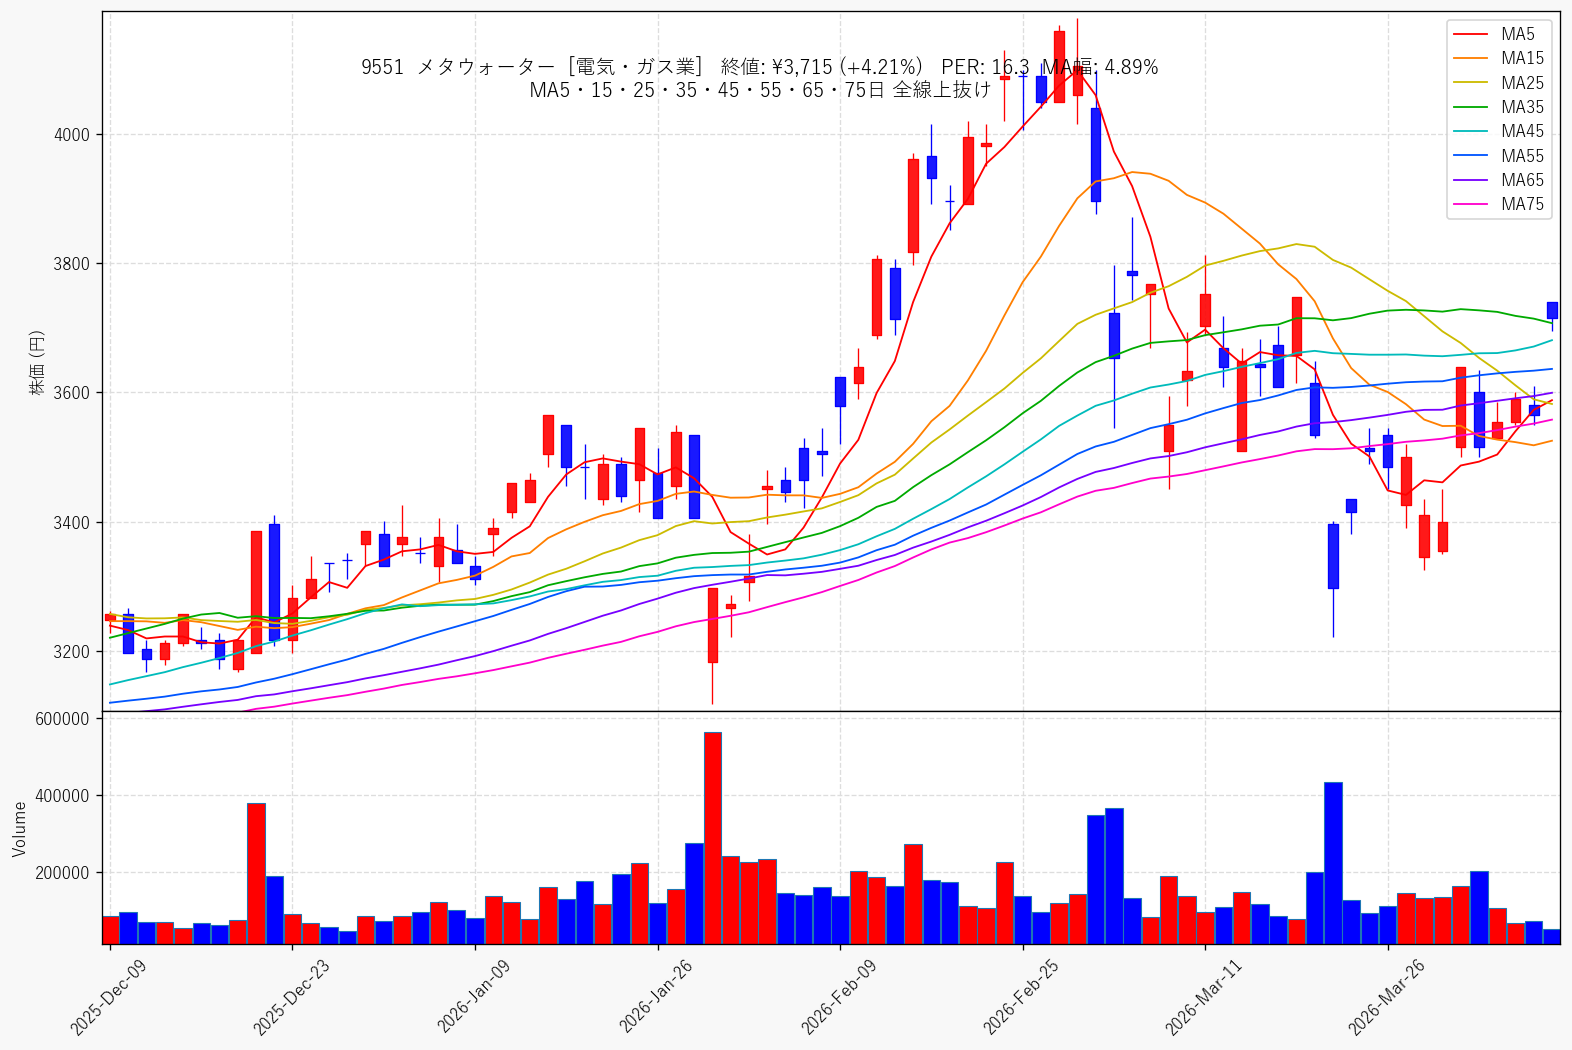Click the green MA35 line sample in legend
The height and width of the screenshot is (1050, 1572).
tap(1470, 107)
